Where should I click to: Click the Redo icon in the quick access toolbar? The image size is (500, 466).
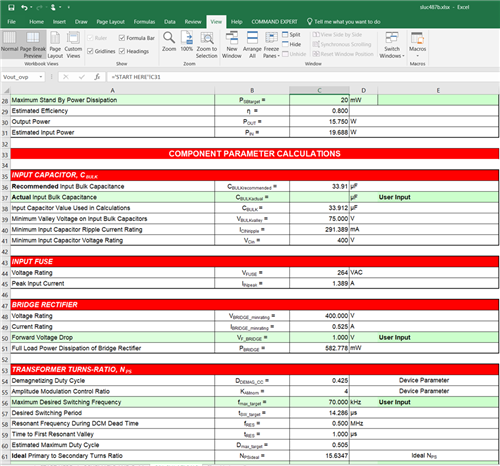39,7
